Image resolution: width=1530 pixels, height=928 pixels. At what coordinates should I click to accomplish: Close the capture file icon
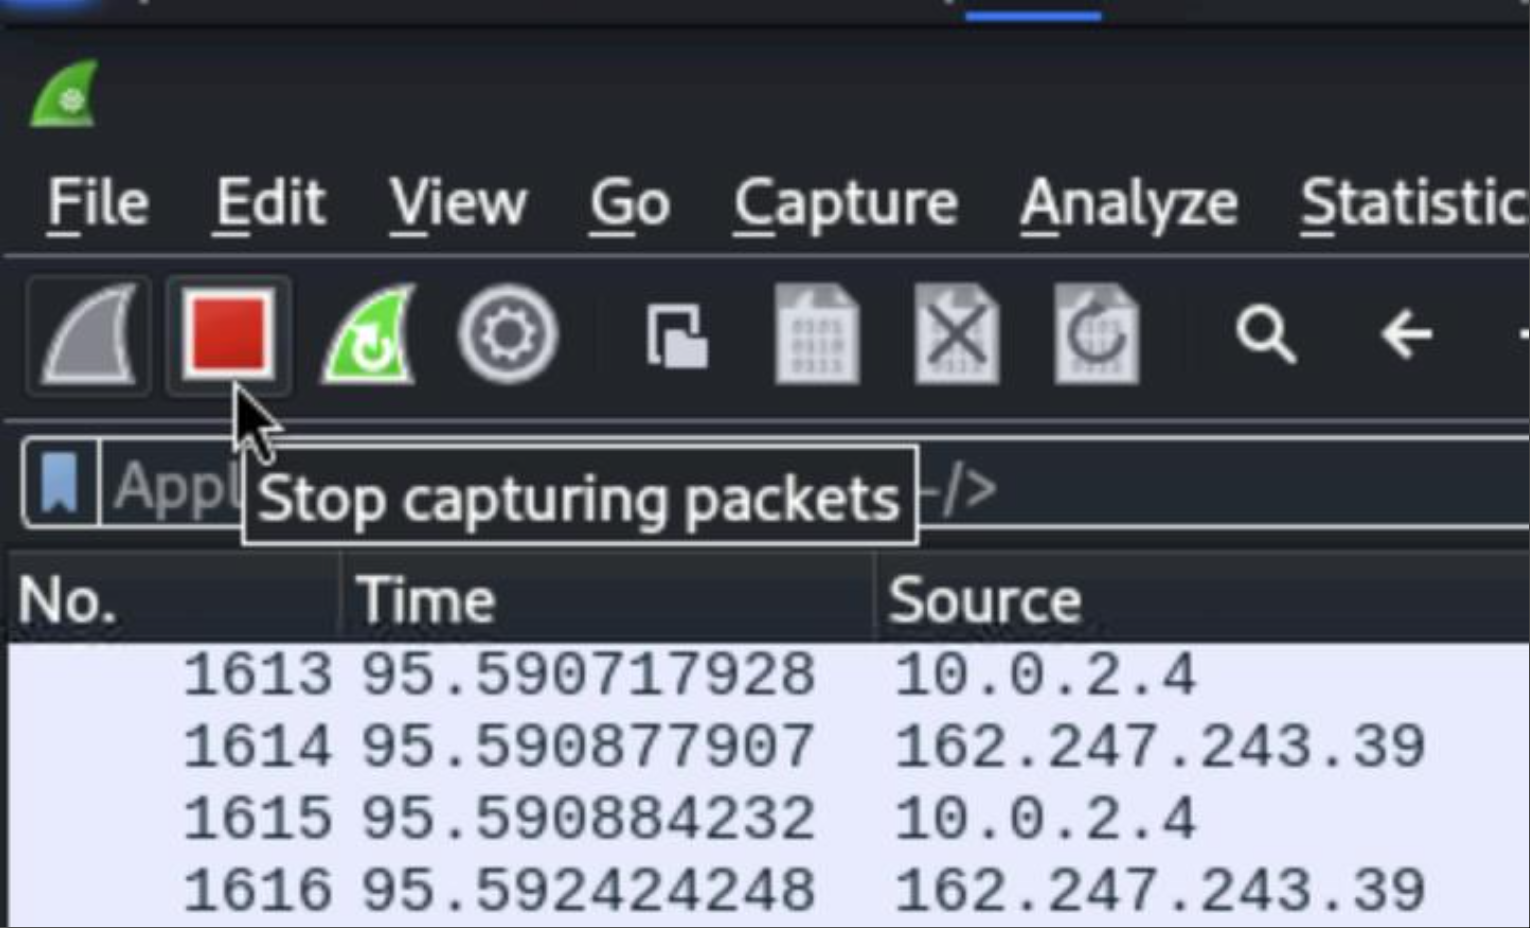click(956, 335)
